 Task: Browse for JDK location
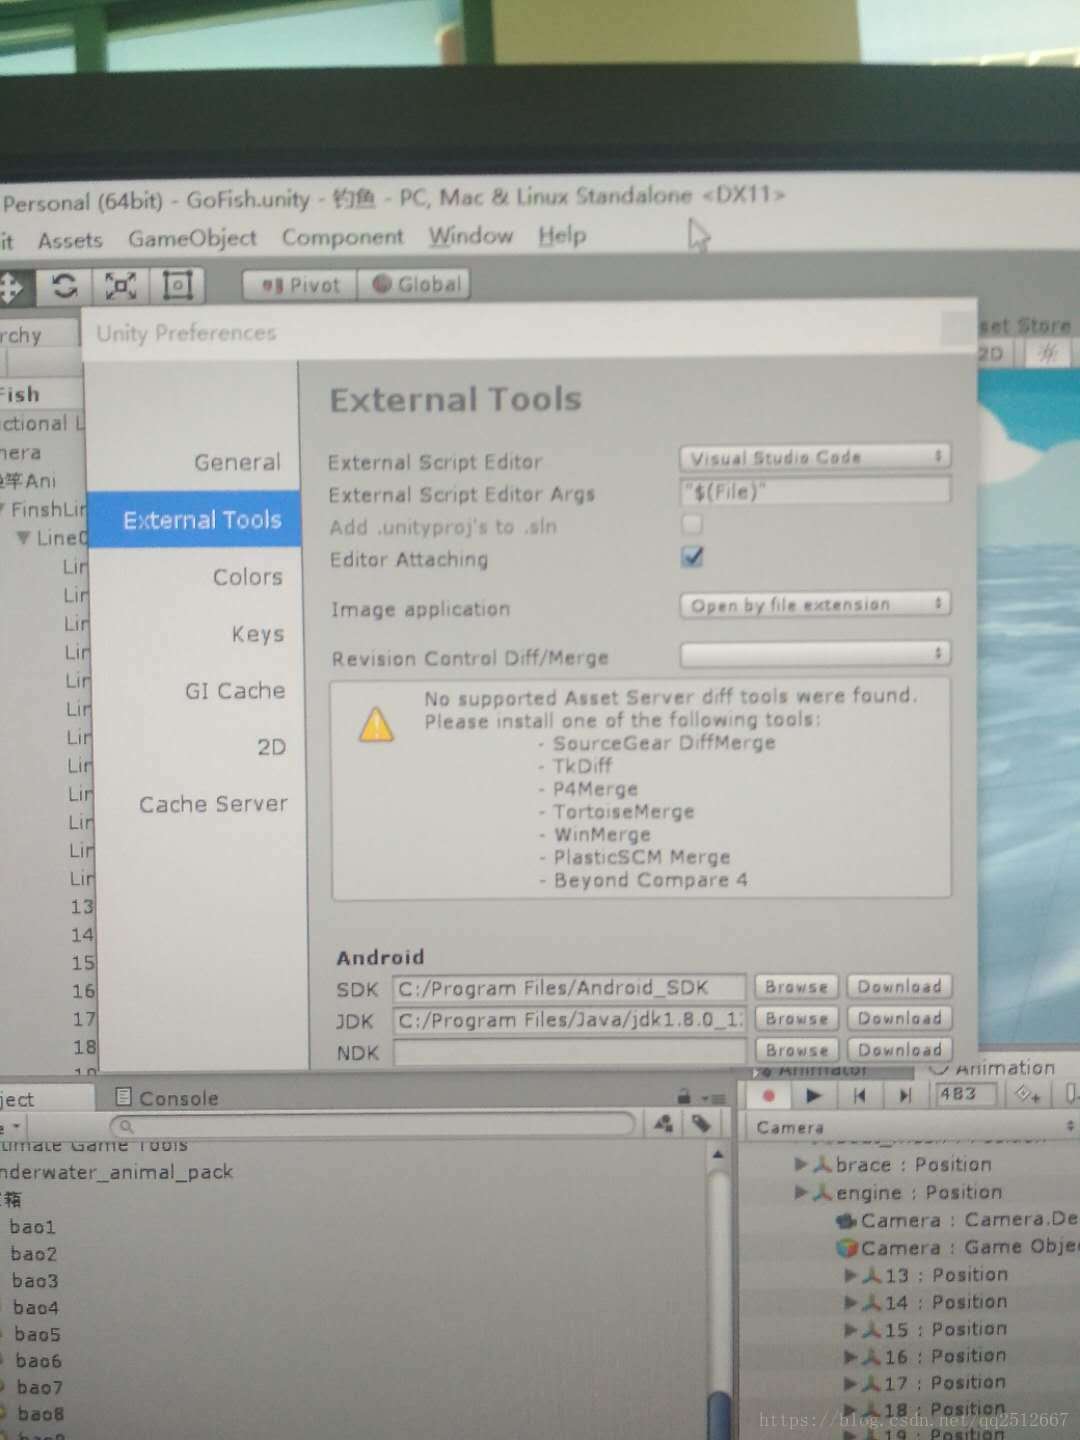(797, 1019)
